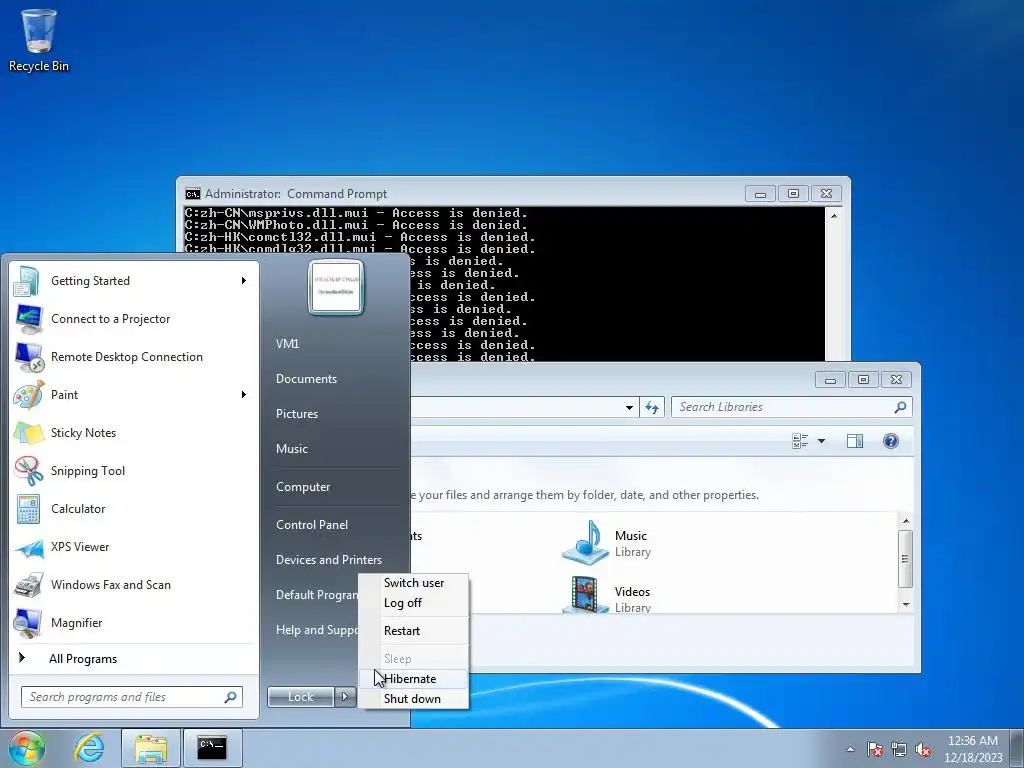1024x768 pixels.
Task: Click the Lock button
Action: (x=300, y=697)
